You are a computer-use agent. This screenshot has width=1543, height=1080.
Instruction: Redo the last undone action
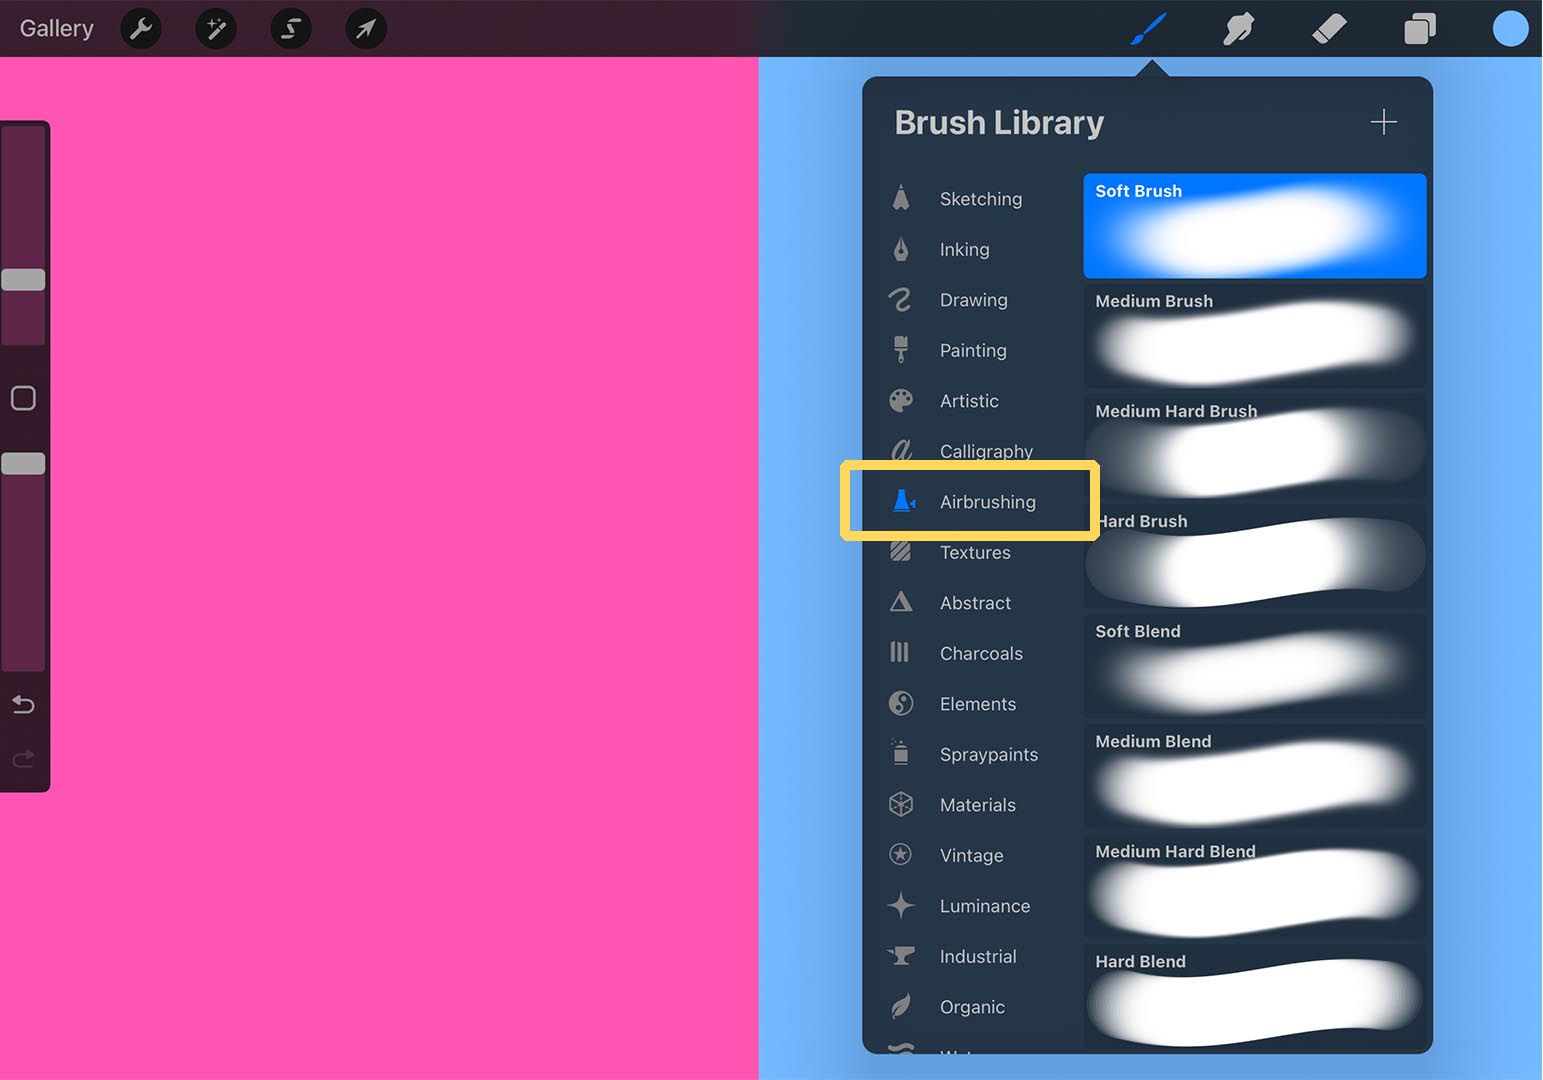click(23, 760)
